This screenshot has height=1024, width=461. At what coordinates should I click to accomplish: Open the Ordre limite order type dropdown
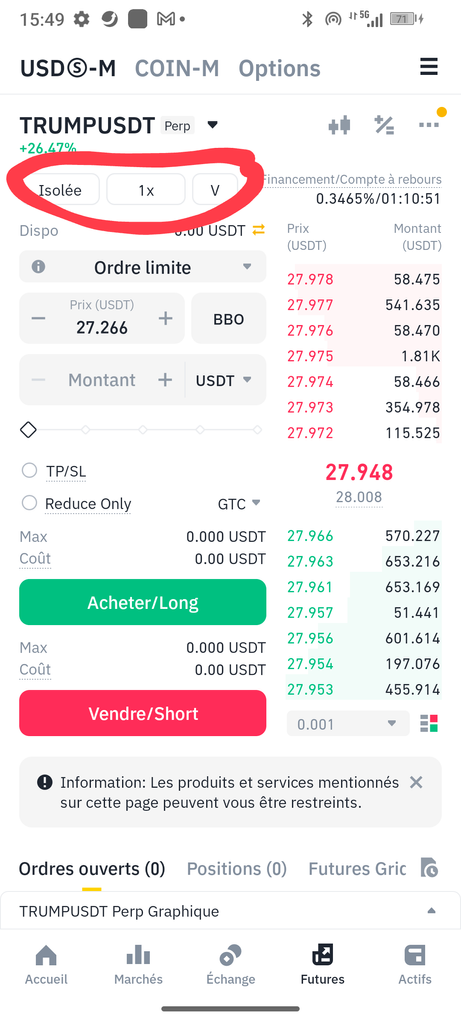tap(142, 267)
